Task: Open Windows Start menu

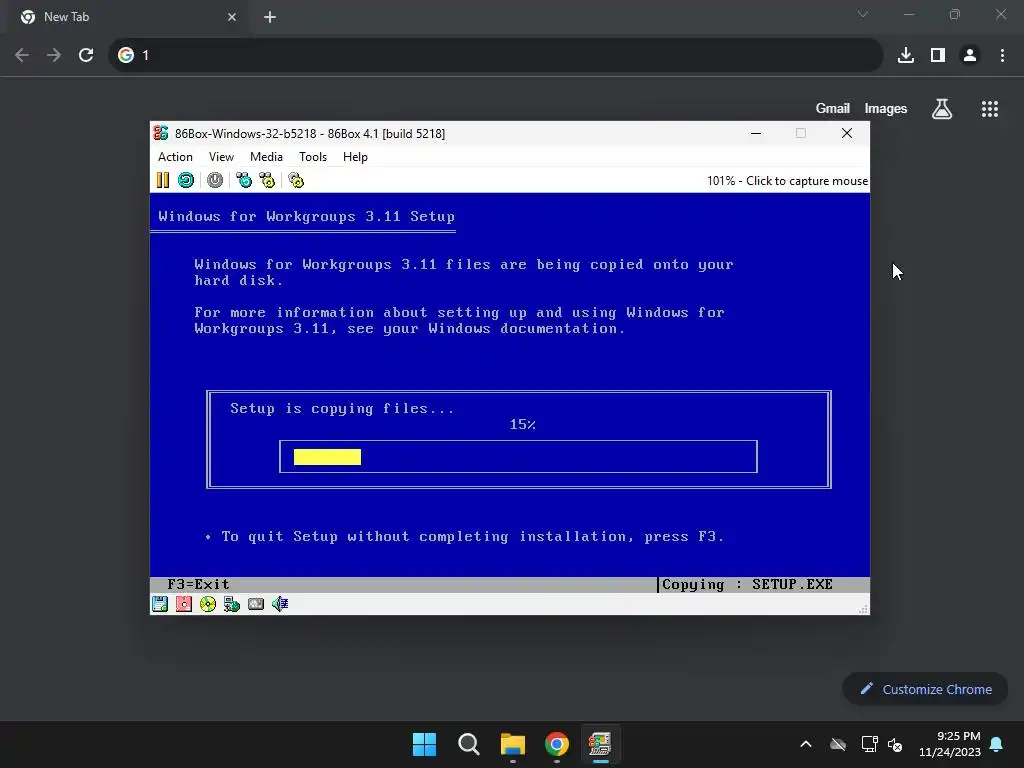Action: [x=424, y=744]
